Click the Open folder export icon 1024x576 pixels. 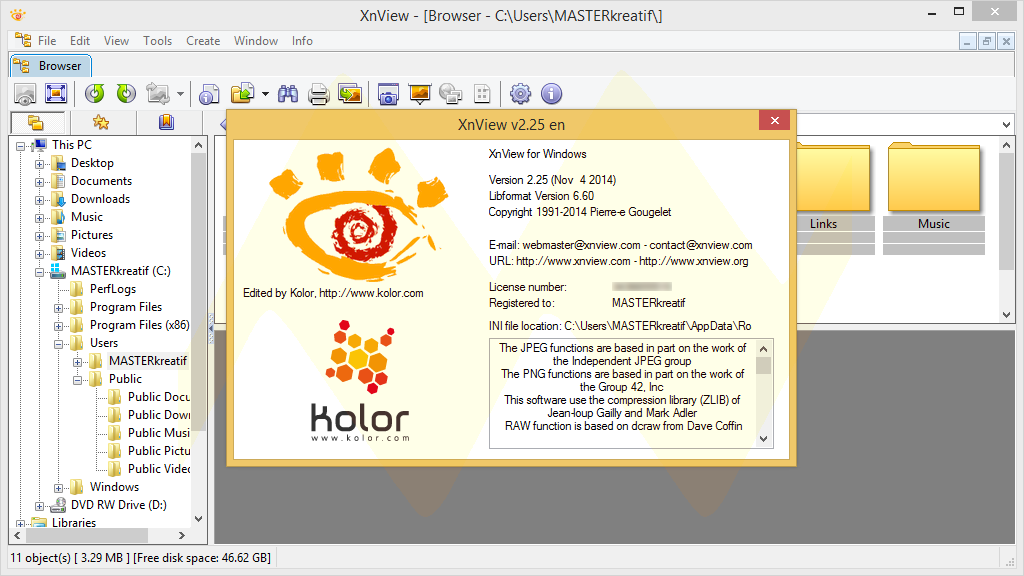242,94
